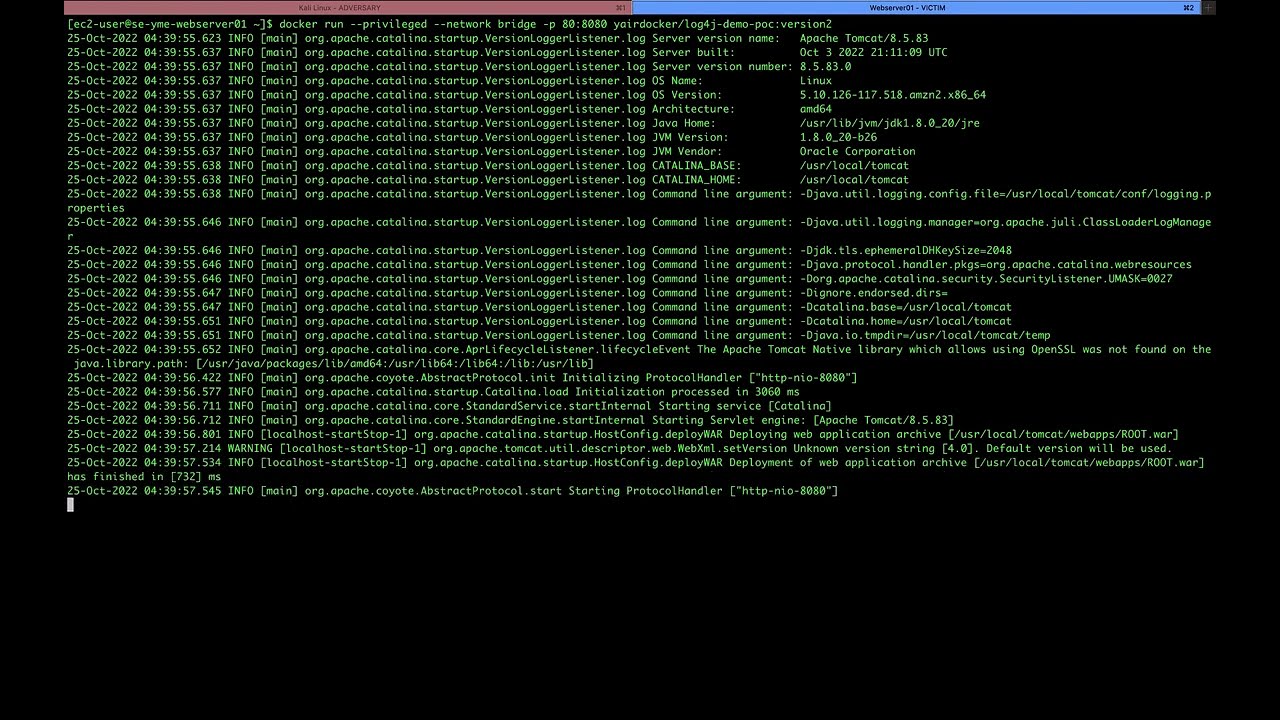
Task: Select -Djava.io.tmpdir=/usr/local/tomcat/temp argument
Action: pos(925,335)
